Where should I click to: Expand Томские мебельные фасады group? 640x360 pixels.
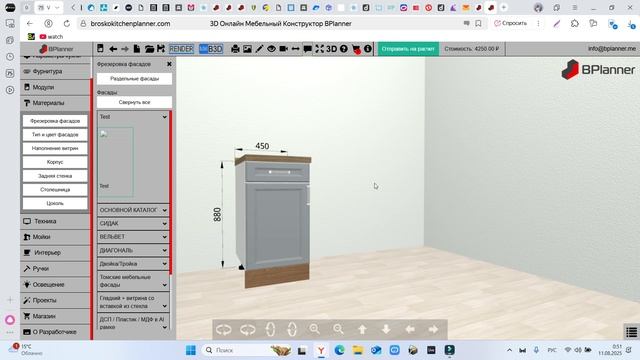133,281
